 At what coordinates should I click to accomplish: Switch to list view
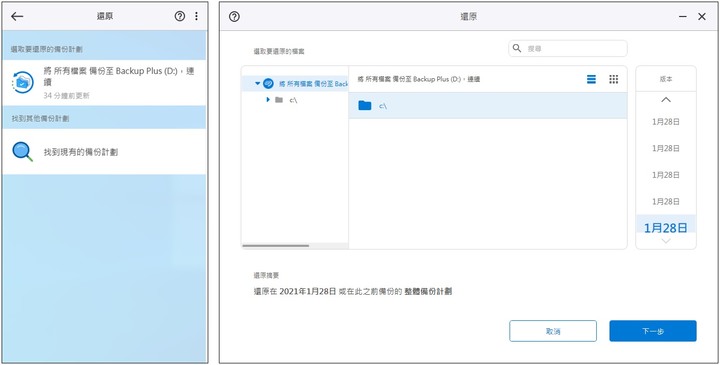(591, 79)
